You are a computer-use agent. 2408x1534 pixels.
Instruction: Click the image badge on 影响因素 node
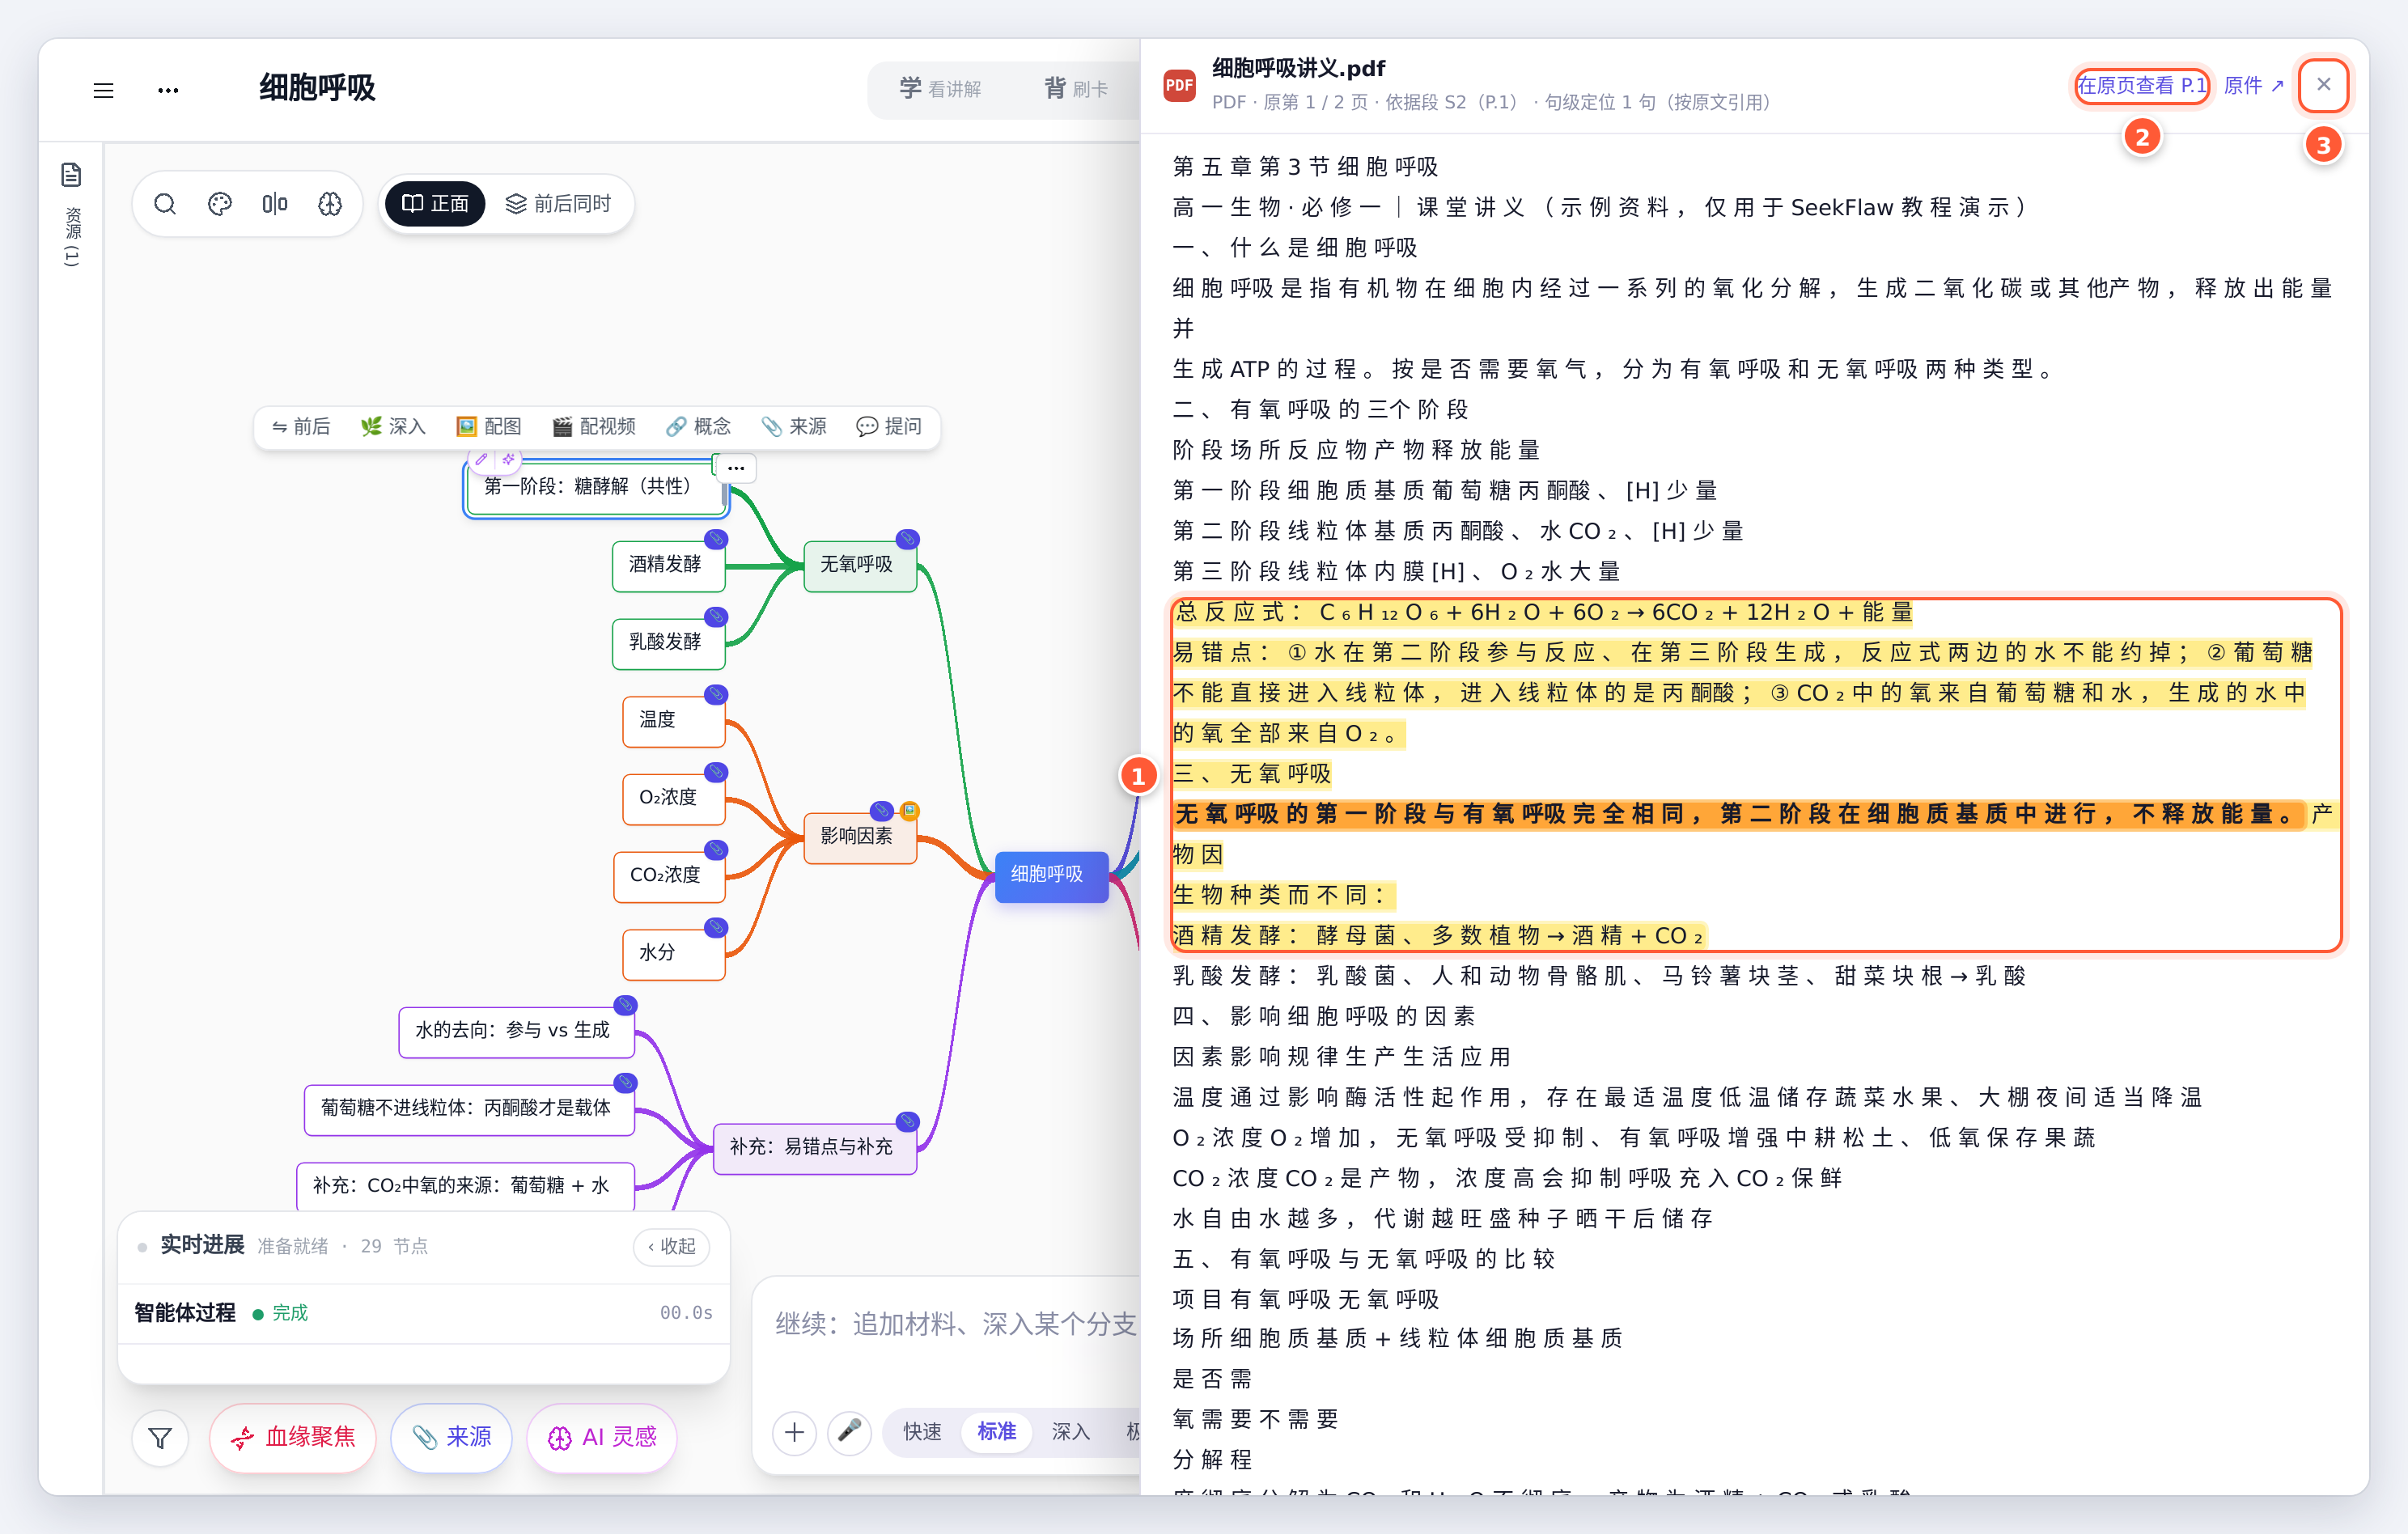point(910,810)
